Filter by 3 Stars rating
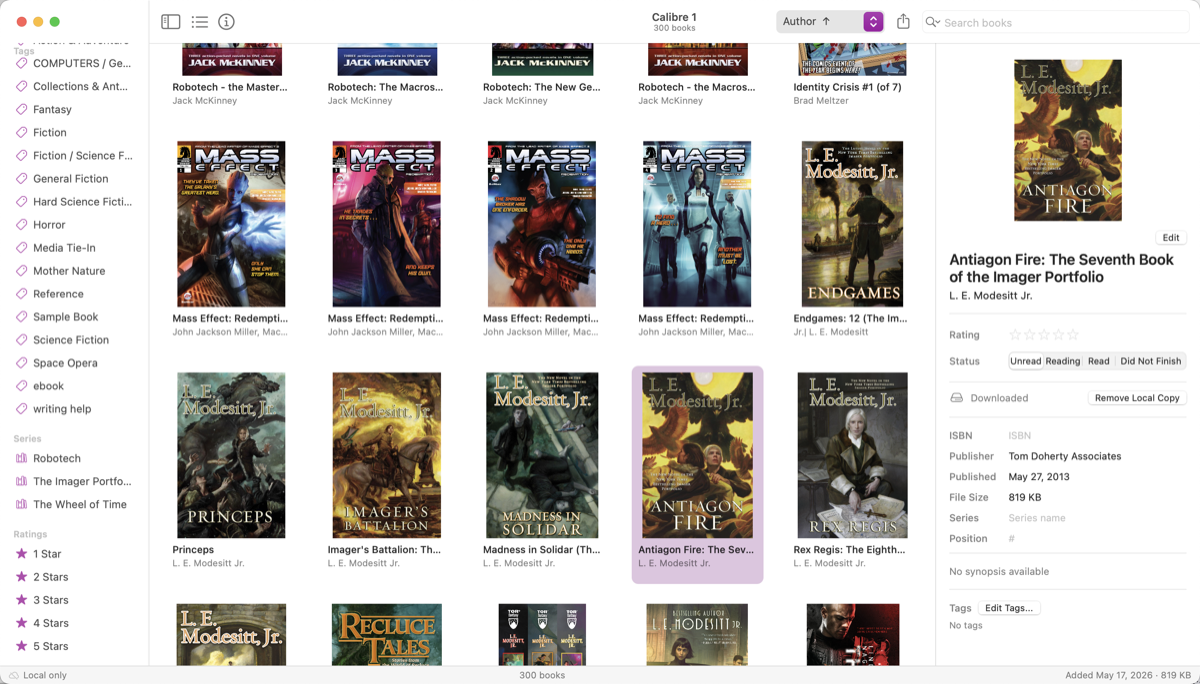Viewport: 1200px width, 684px height. click(50, 600)
